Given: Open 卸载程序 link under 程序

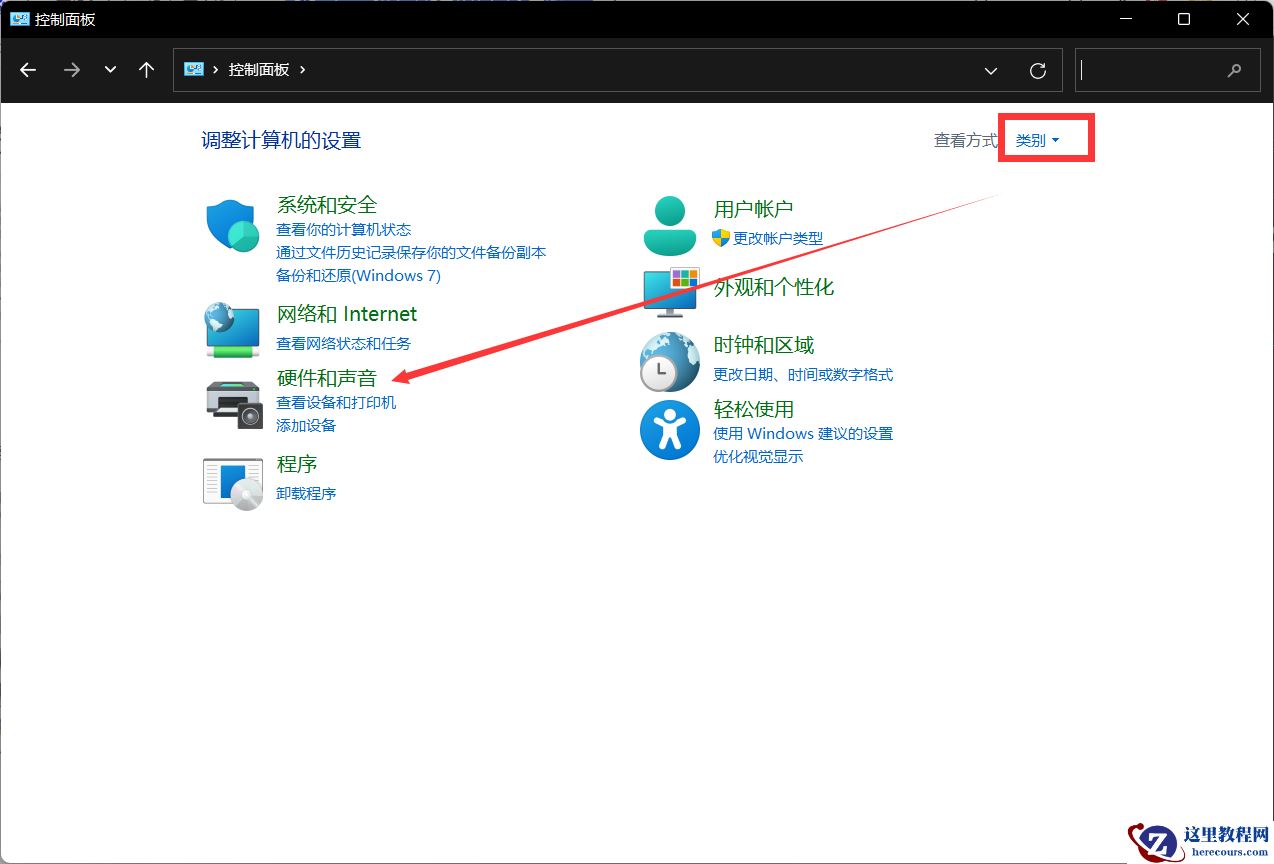Looking at the screenshot, I should tap(306, 492).
